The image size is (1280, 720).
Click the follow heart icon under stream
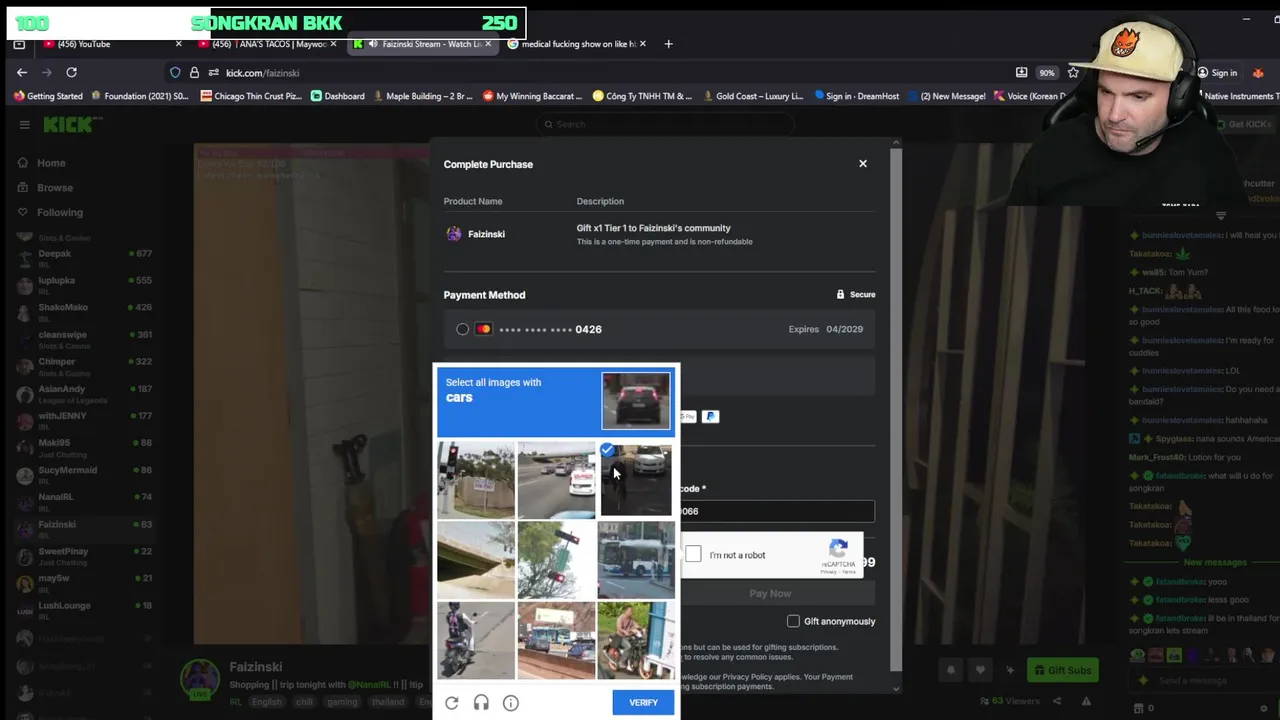tap(980, 670)
